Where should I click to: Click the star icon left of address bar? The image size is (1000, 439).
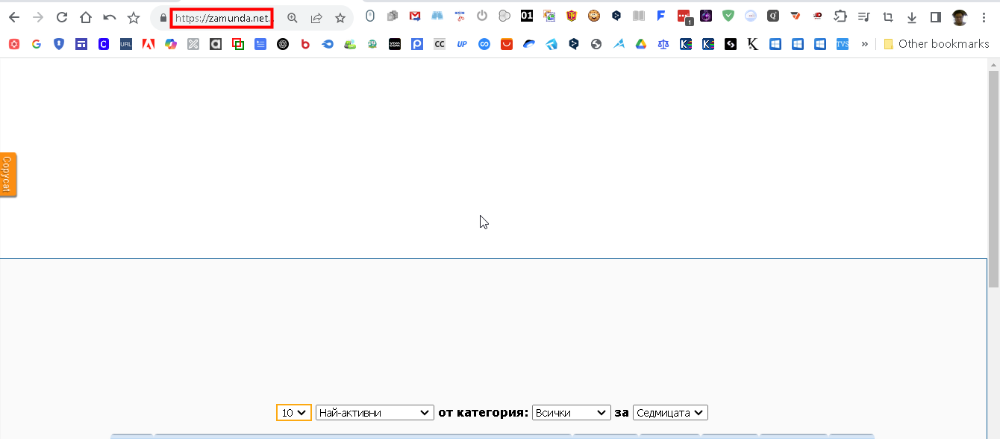[x=133, y=18]
